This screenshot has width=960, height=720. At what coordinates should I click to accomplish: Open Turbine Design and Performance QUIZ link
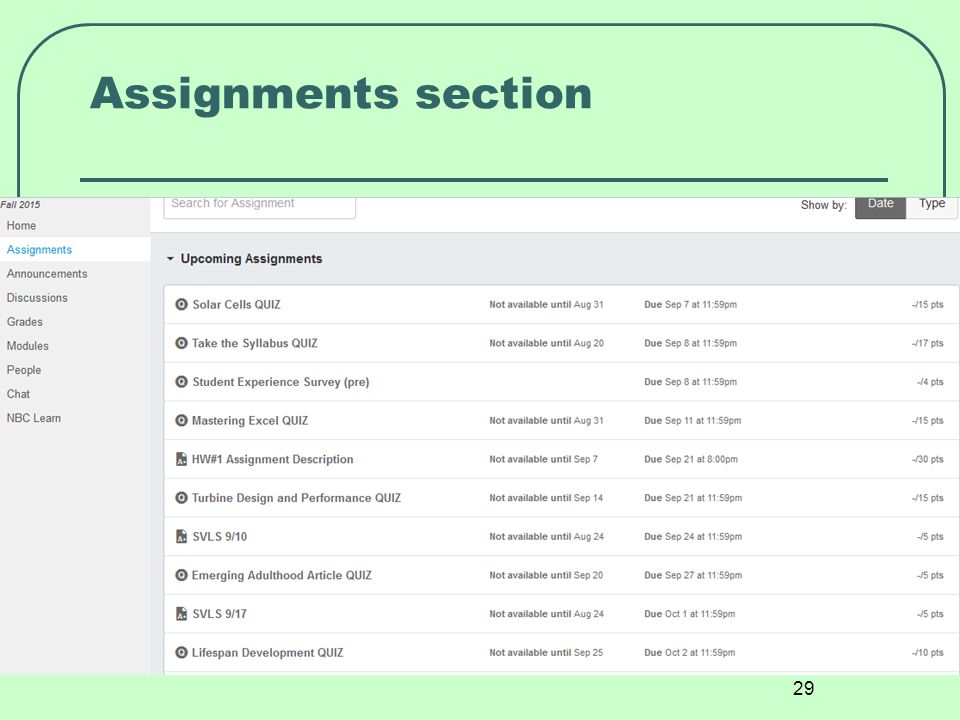click(296, 498)
